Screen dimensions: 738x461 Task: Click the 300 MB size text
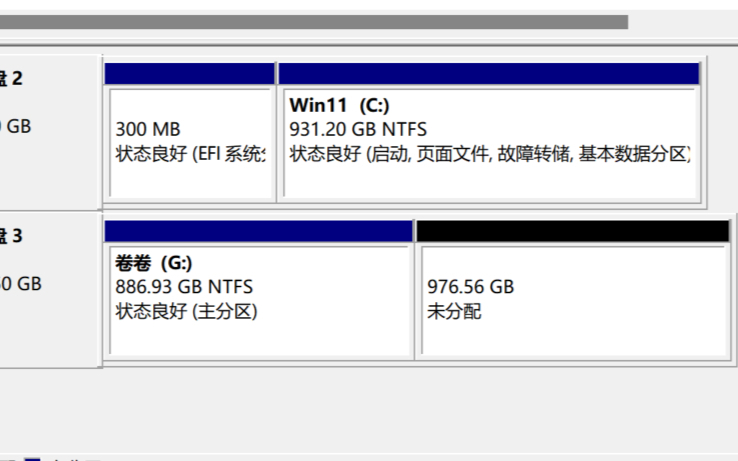tap(148, 129)
